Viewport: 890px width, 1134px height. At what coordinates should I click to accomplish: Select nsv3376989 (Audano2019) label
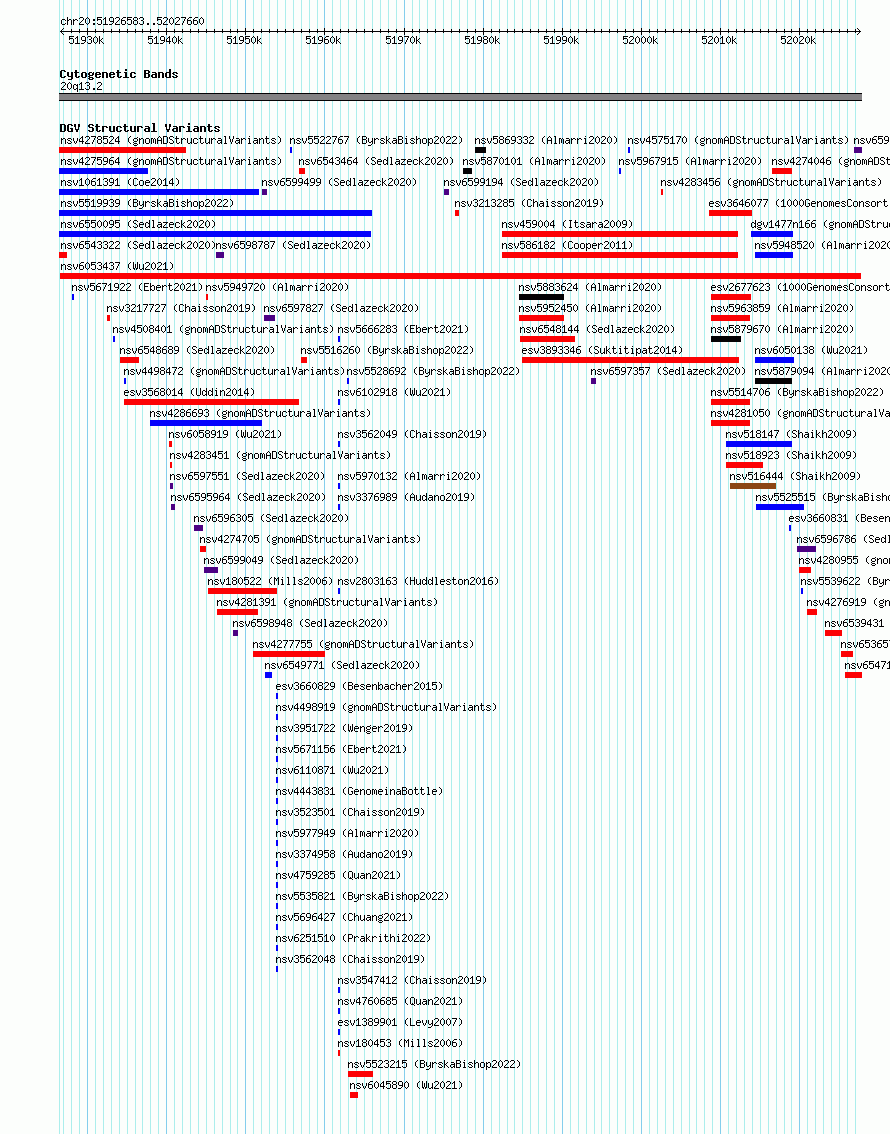406,497
